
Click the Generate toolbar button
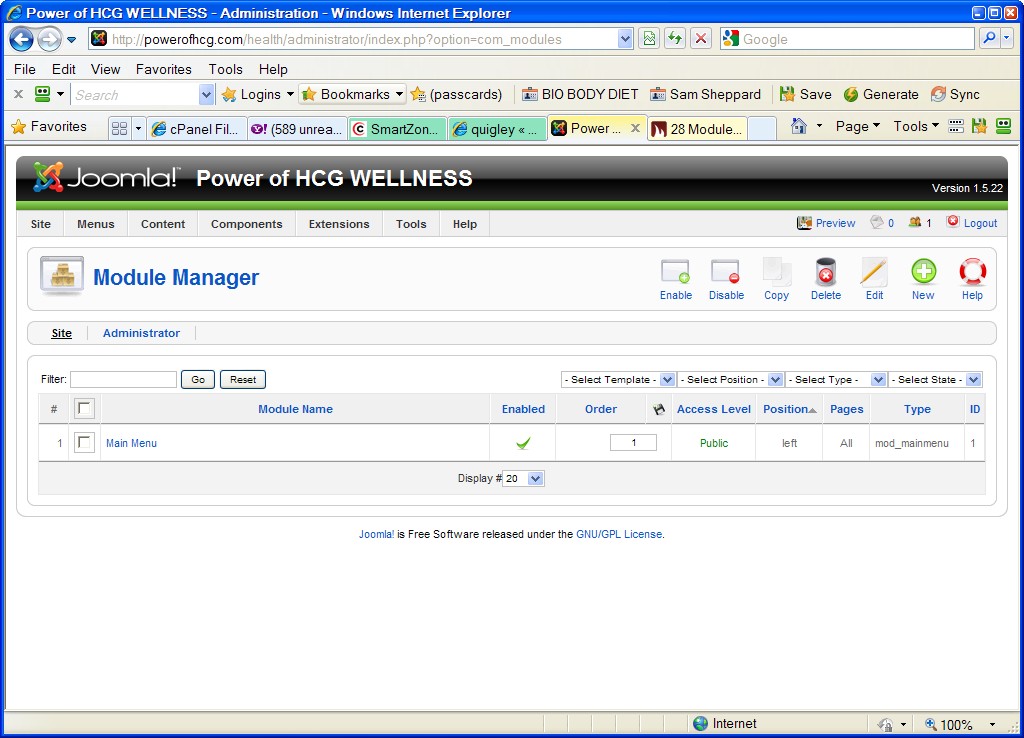click(x=881, y=95)
